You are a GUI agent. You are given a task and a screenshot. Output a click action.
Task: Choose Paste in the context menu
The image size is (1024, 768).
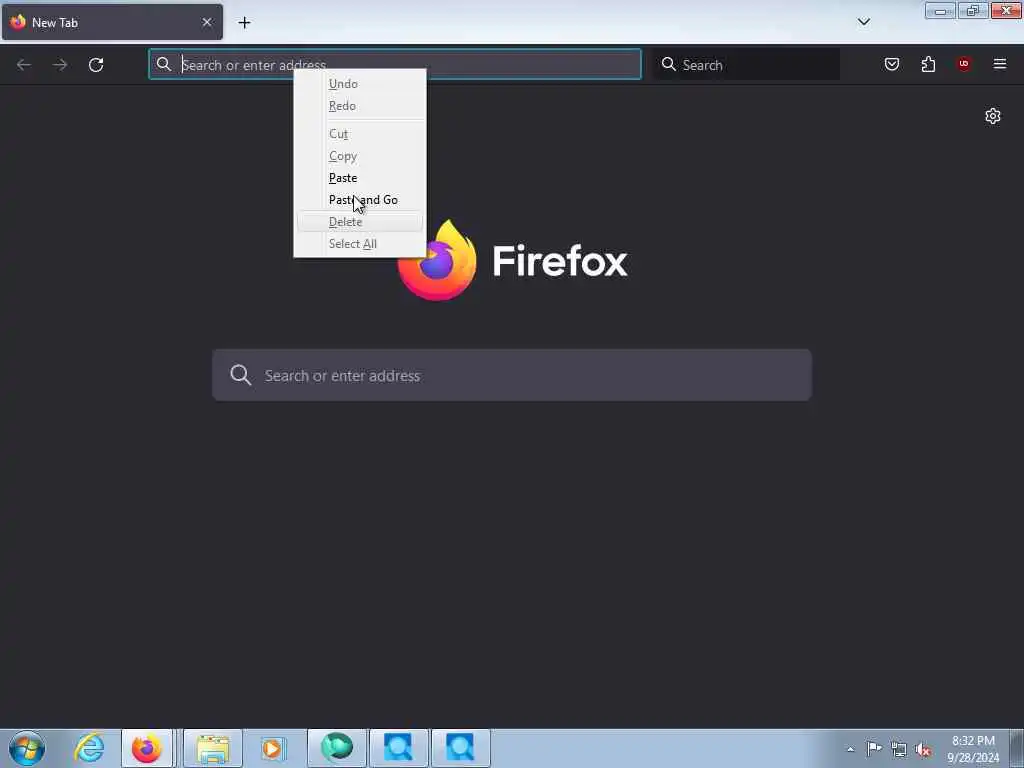click(360, 178)
